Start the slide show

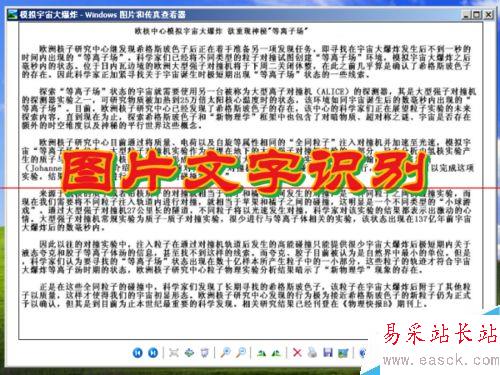(x=205, y=353)
